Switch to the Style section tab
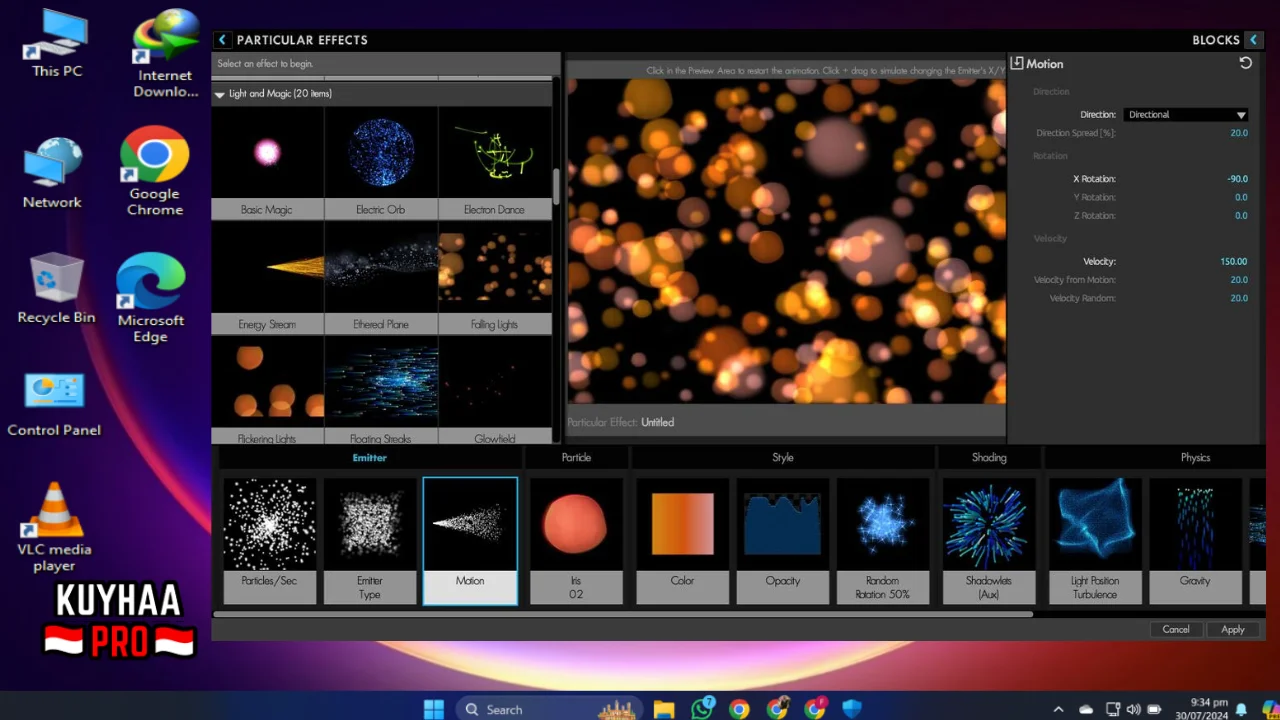1280x720 pixels. point(783,457)
